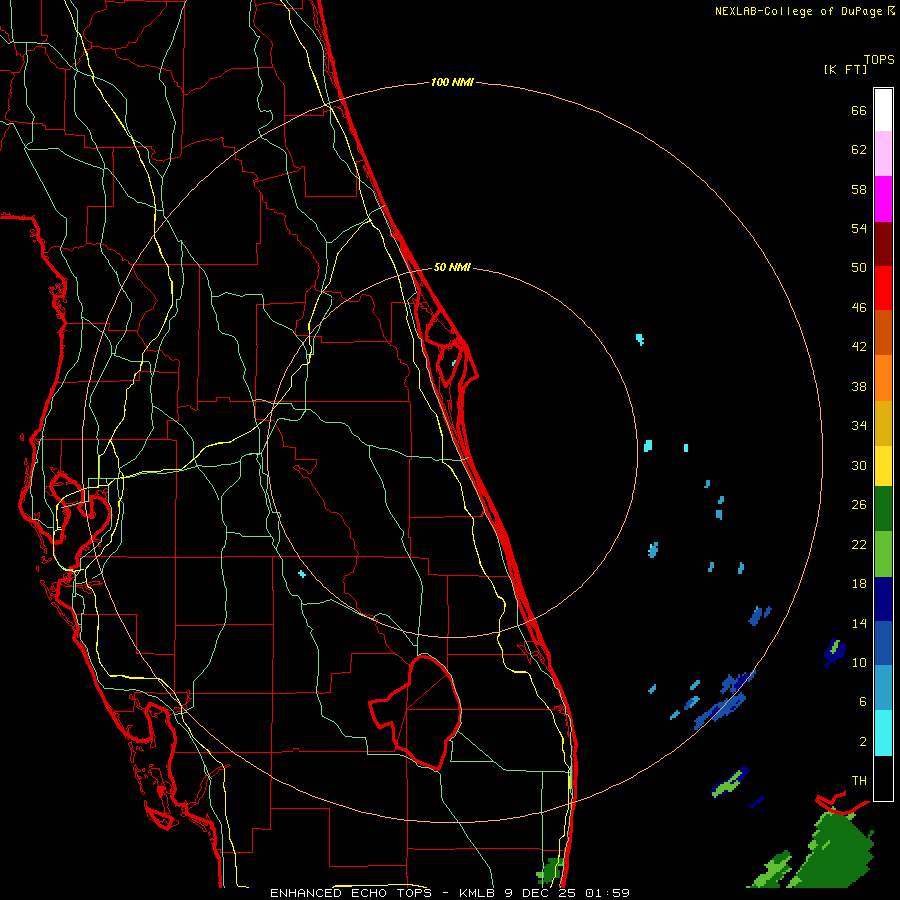Click the legend value "62"
The image size is (900, 900).
point(859,150)
